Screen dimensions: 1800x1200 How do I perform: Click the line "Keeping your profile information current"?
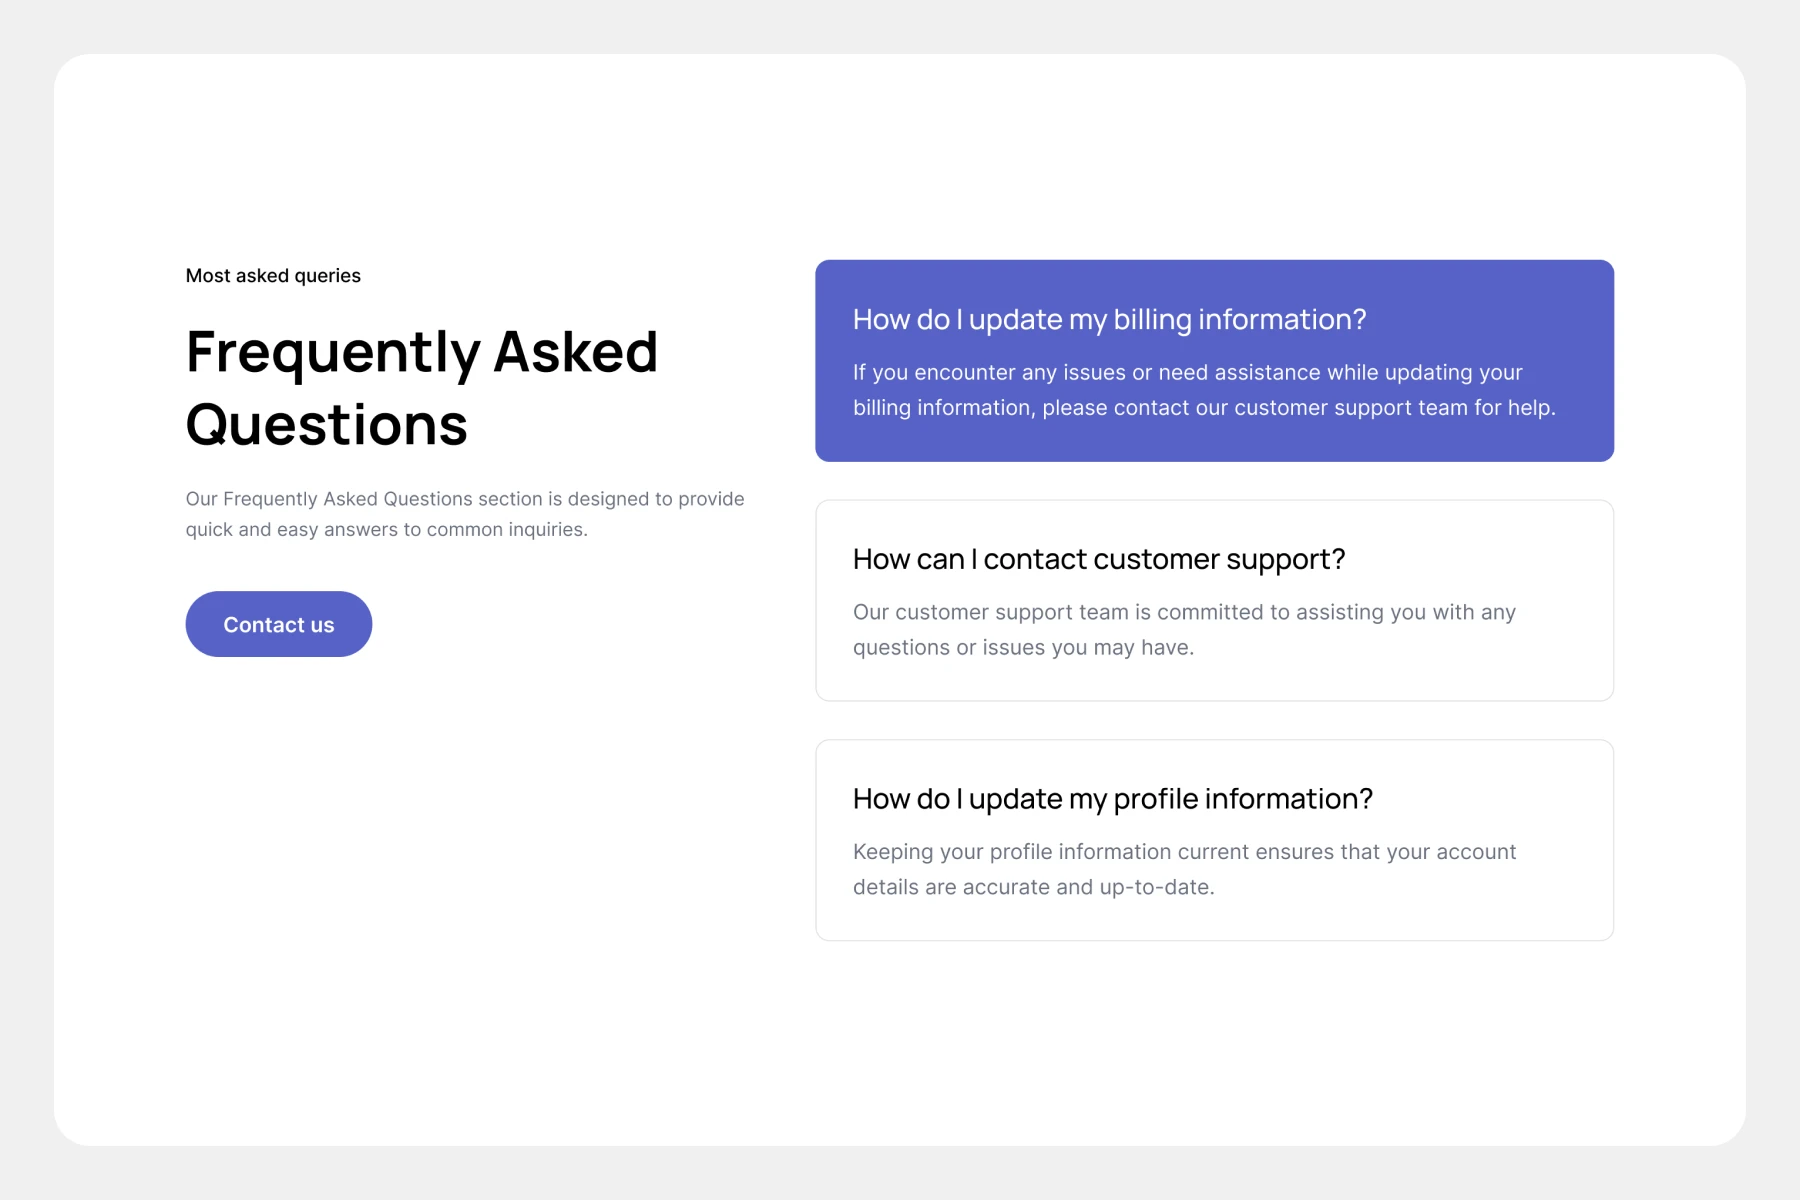click(x=1184, y=852)
